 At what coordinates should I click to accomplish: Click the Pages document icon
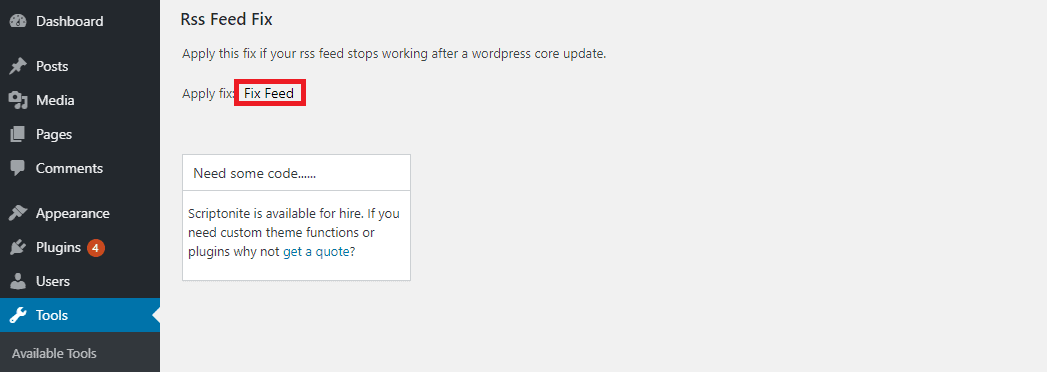(18, 134)
